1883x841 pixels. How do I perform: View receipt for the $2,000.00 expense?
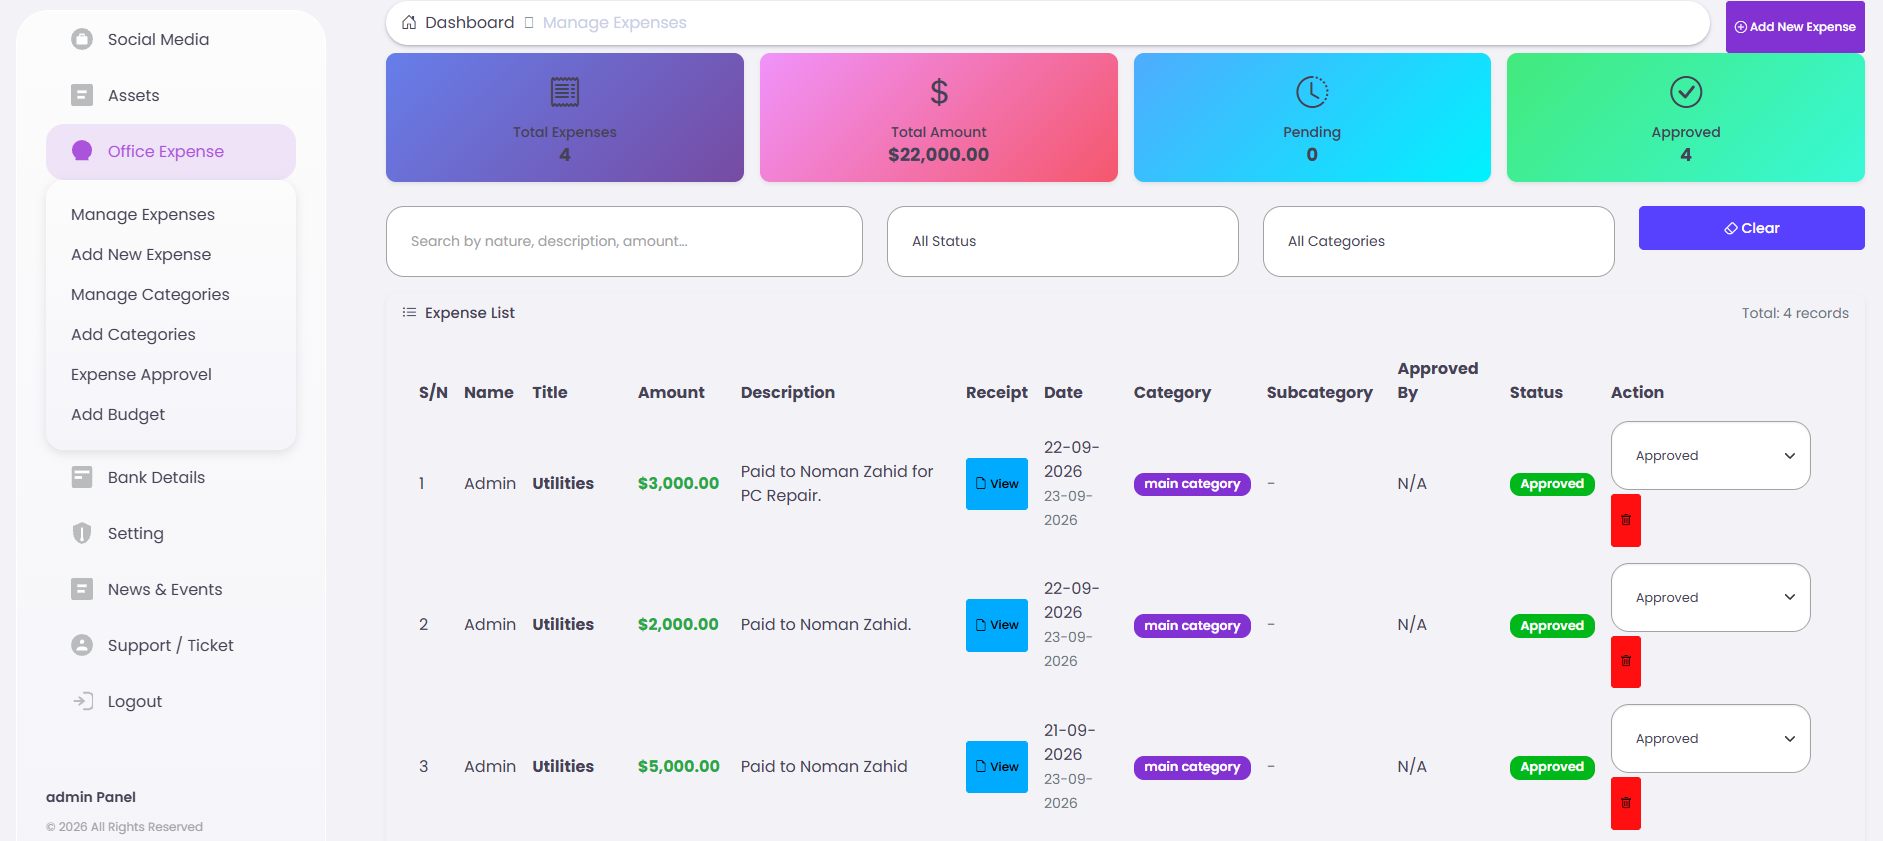click(x=997, y=625)
